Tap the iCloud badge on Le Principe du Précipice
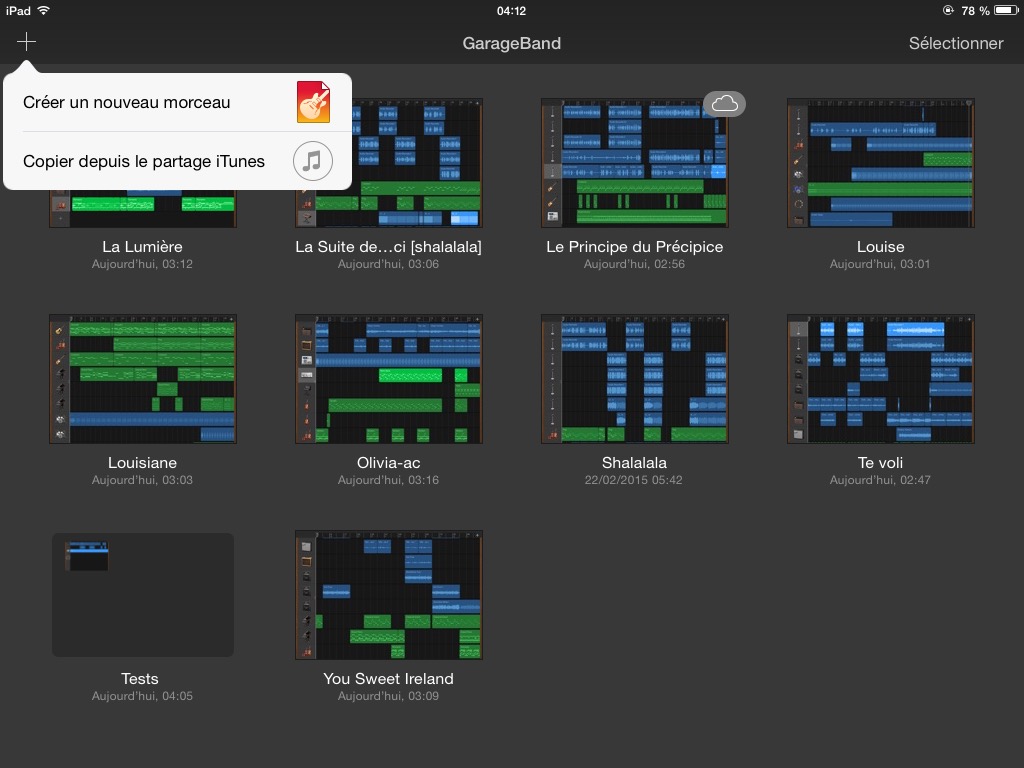This screenshot has width=1024, height=768. pos(724,104)
